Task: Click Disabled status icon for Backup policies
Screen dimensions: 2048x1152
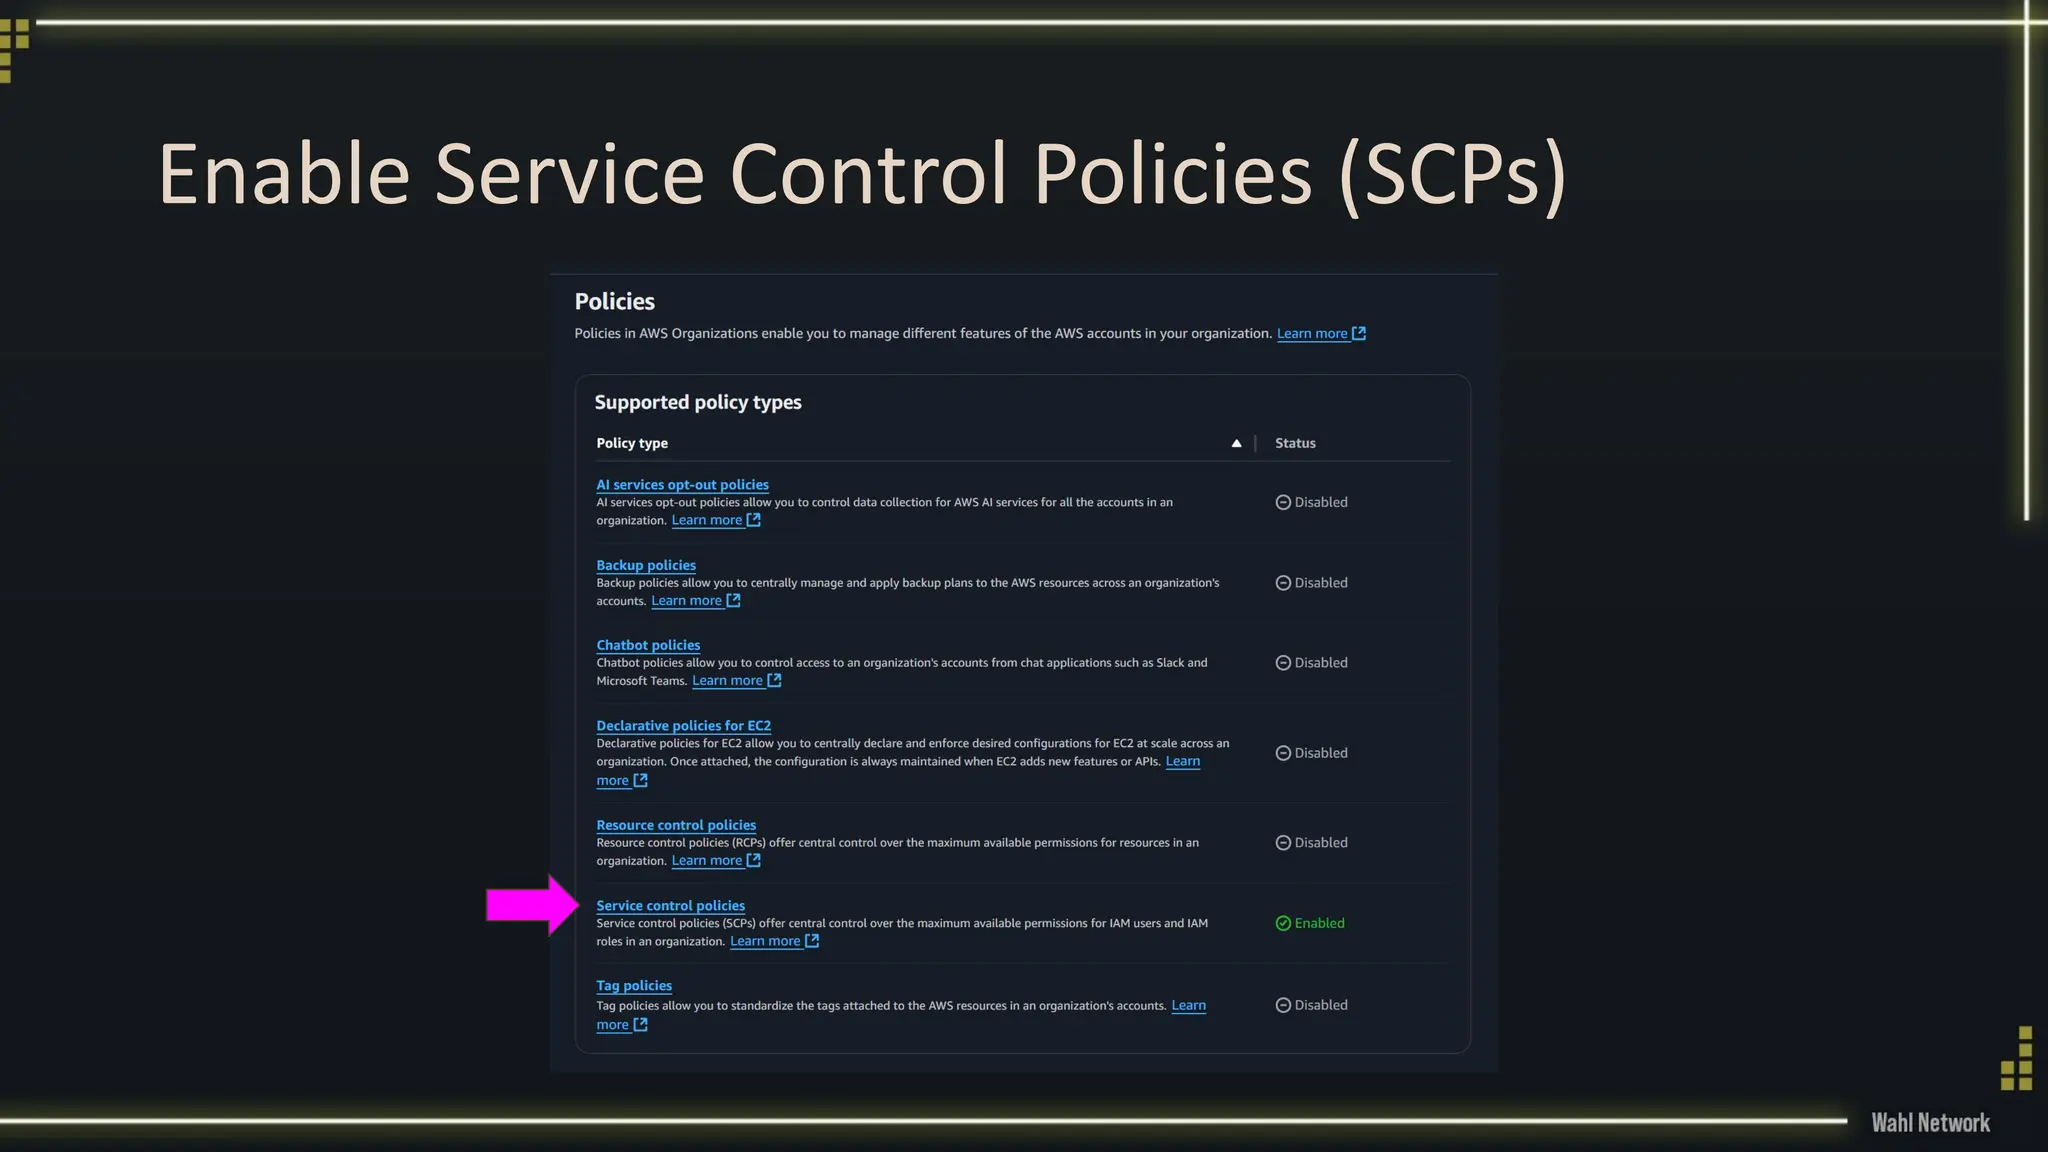Action: (x=1283, y=583)
